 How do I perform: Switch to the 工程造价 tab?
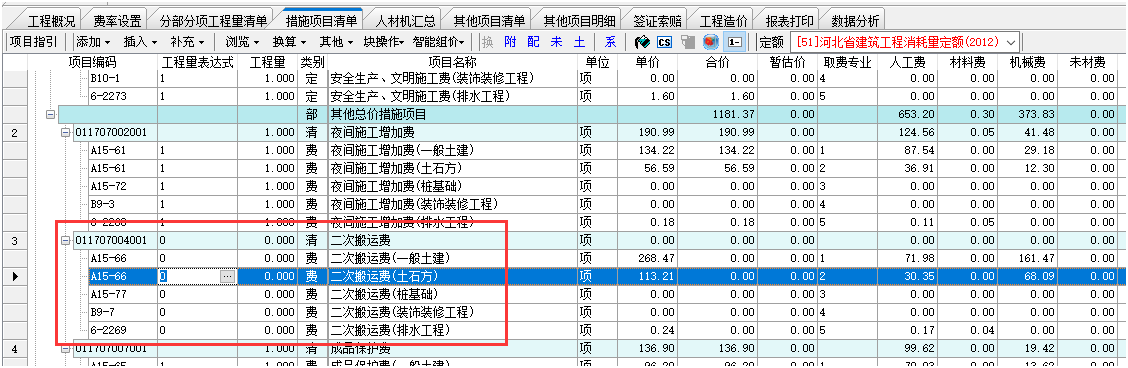[x=724, y=19]
